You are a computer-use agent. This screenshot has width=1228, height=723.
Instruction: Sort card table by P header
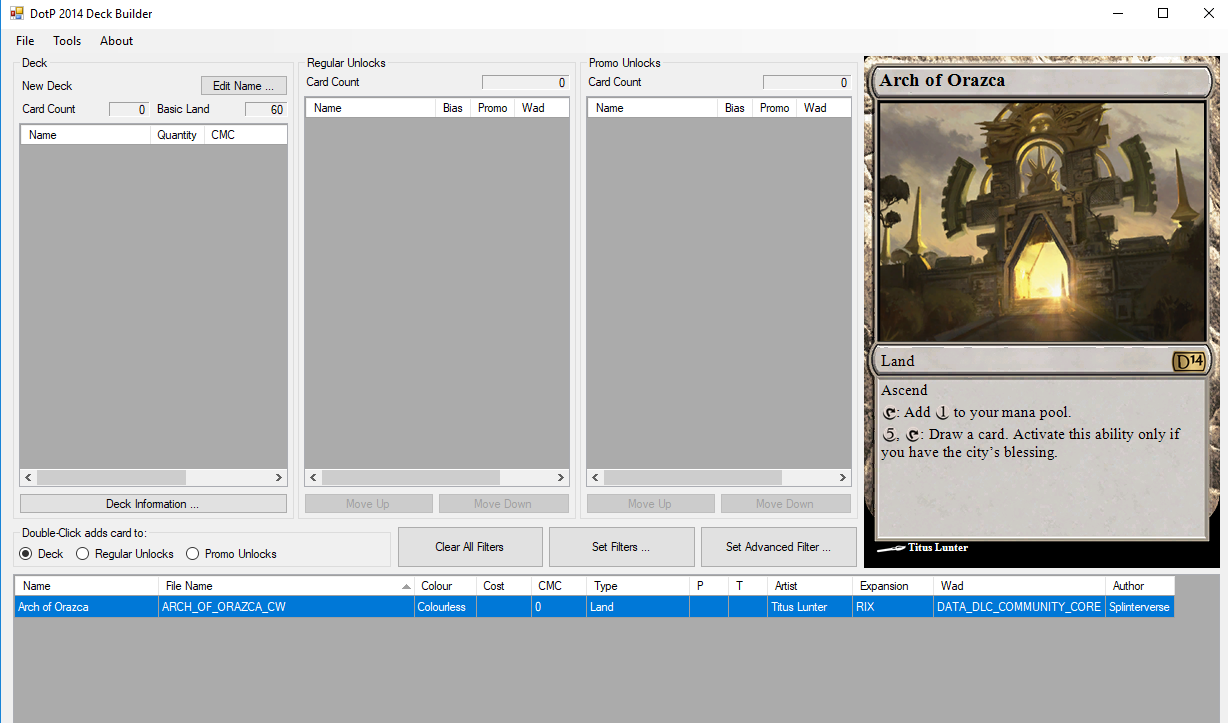coord(708,586)
